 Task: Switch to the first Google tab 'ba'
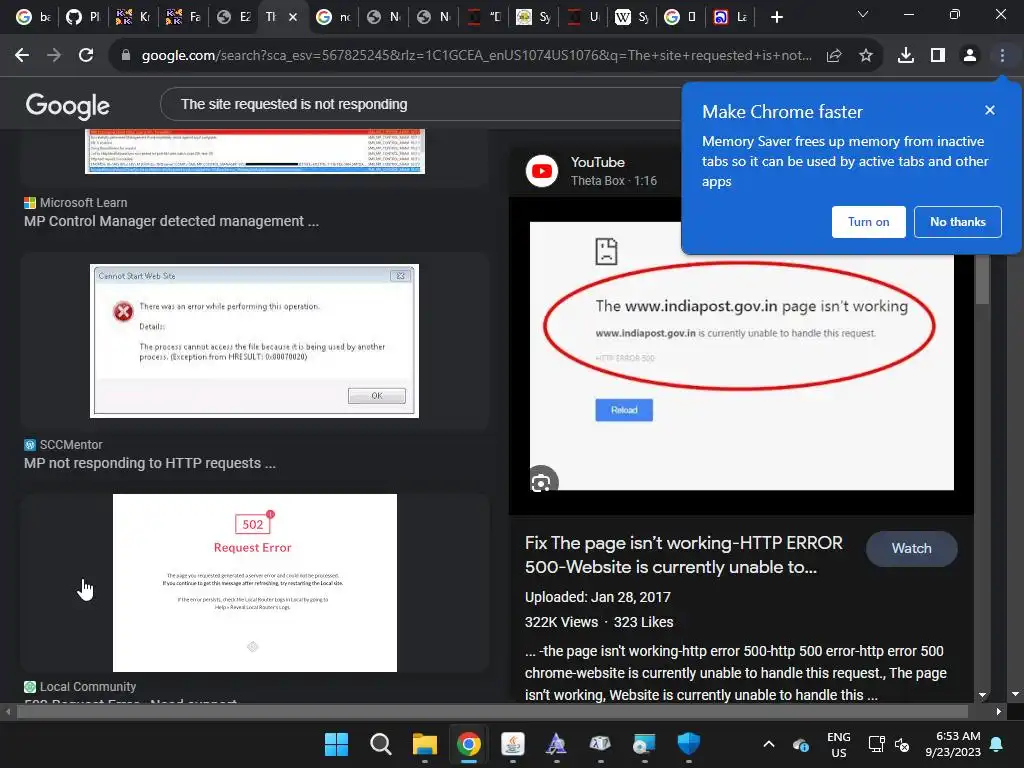coord(33,17)
